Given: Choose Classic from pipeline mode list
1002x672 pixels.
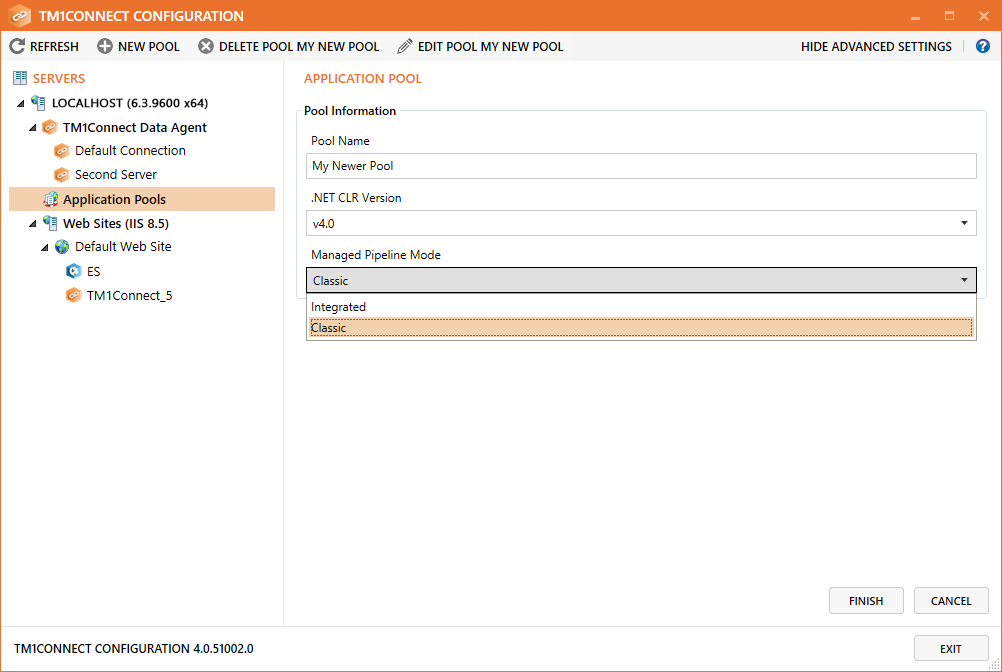Looking at the screenshot, I should point(641,328).
